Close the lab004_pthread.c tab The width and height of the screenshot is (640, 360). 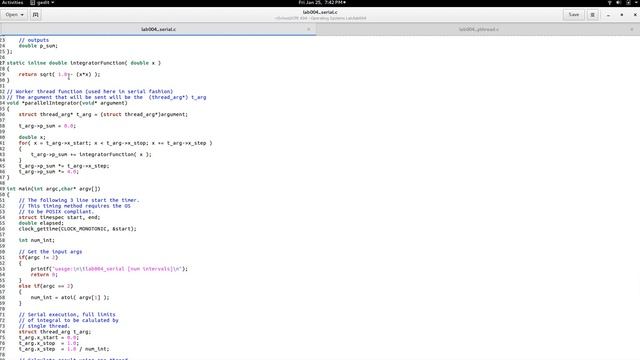(x=632, y=29)
